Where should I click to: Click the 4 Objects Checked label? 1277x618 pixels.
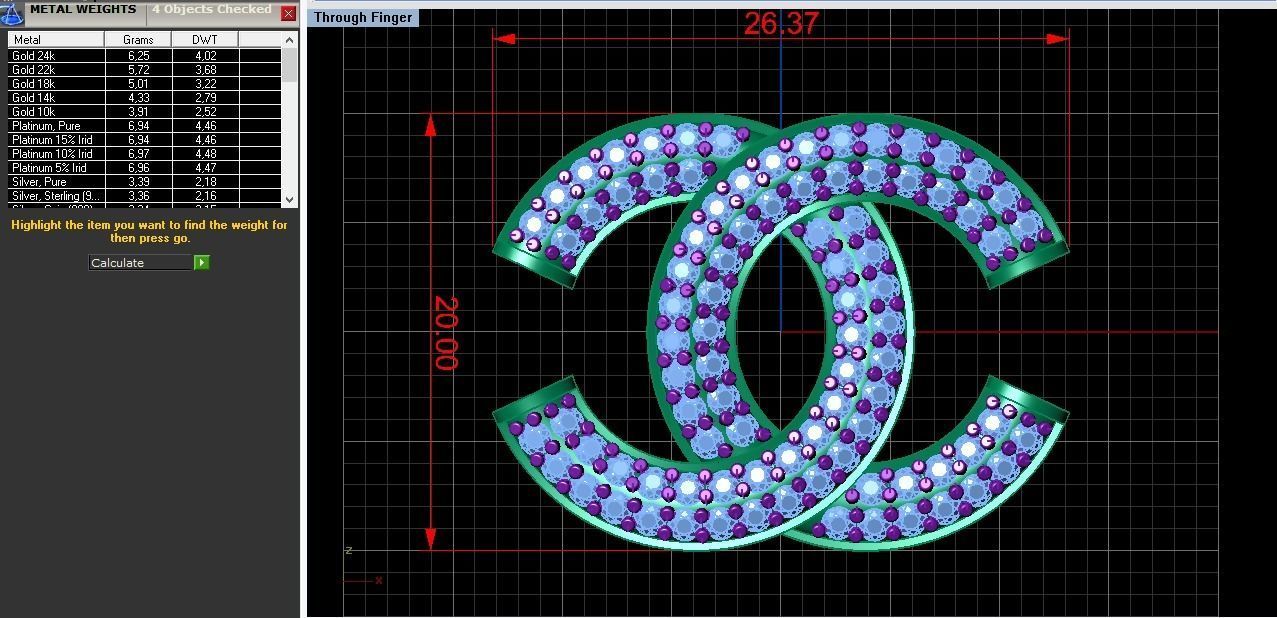[x=211, y=10]
